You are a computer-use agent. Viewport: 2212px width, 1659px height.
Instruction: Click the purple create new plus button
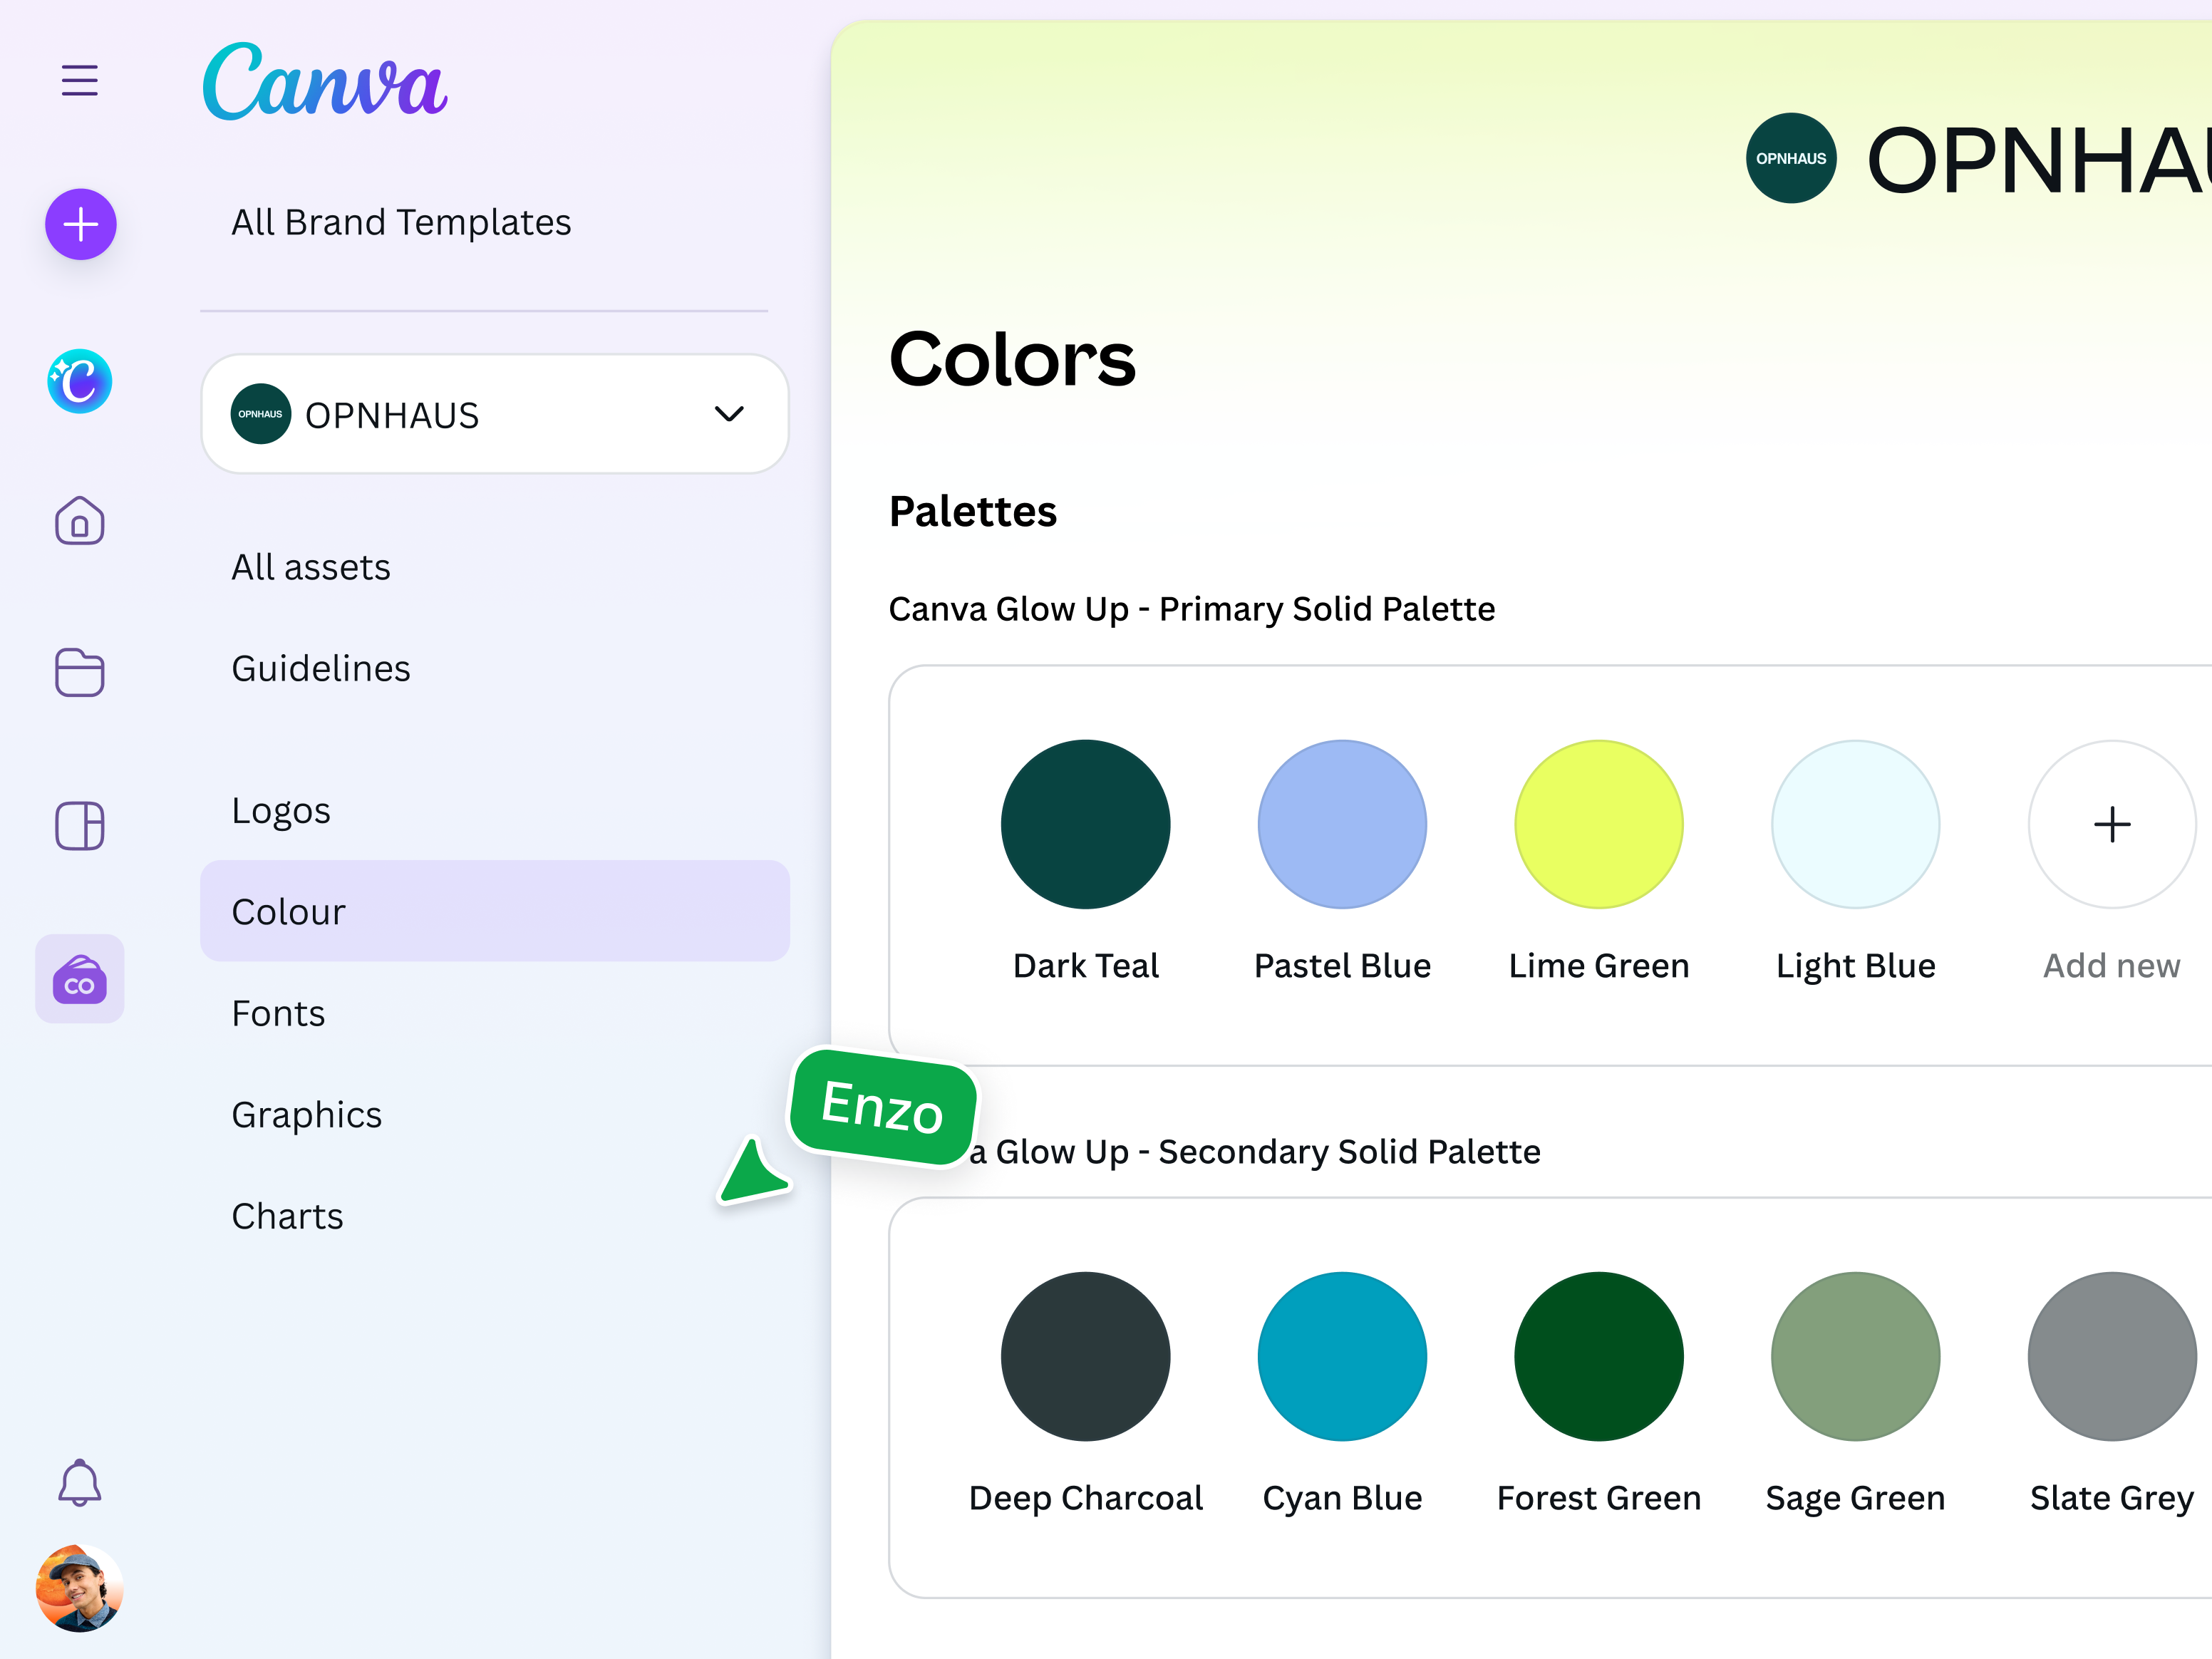81,224
